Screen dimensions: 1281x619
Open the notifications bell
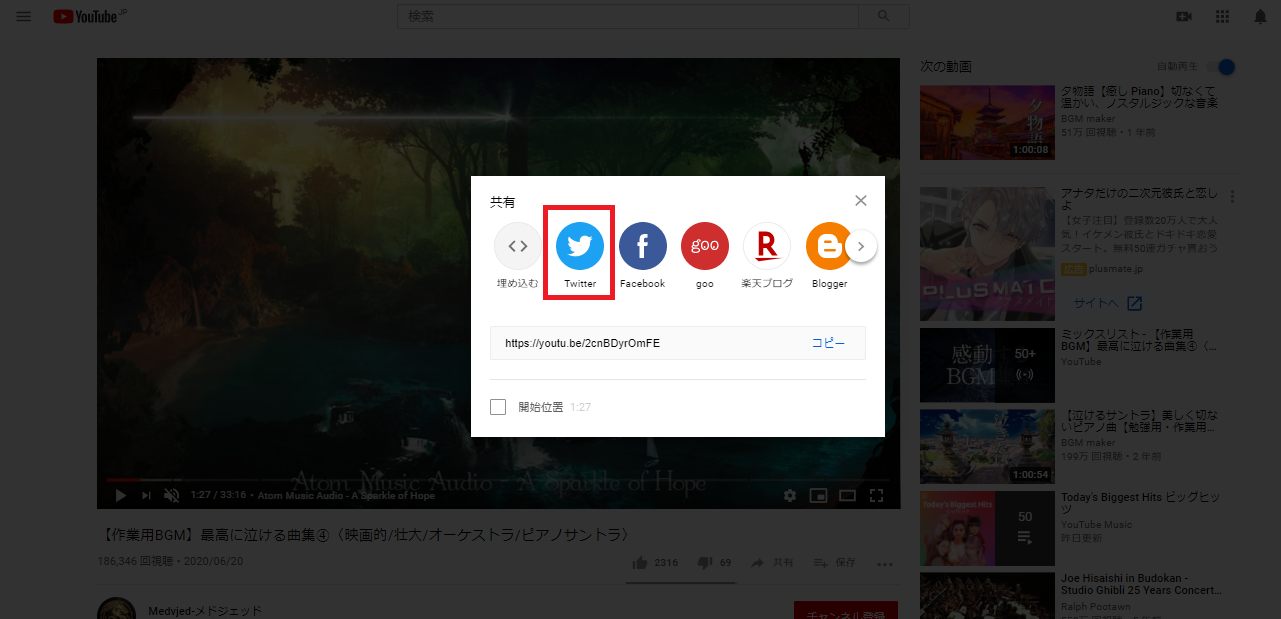(1260, 17)
